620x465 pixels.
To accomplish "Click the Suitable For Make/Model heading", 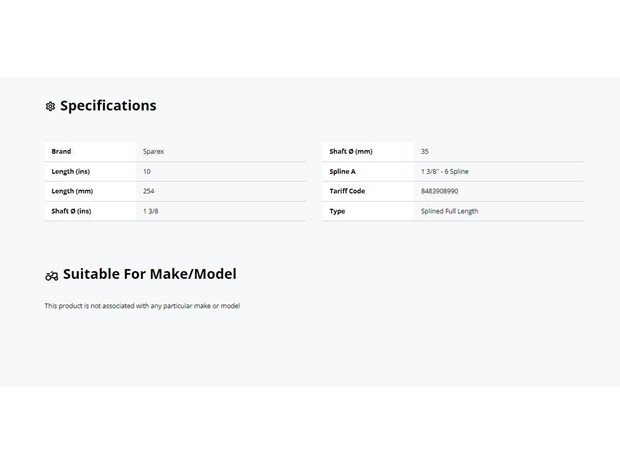I will (x=150, y=274).
